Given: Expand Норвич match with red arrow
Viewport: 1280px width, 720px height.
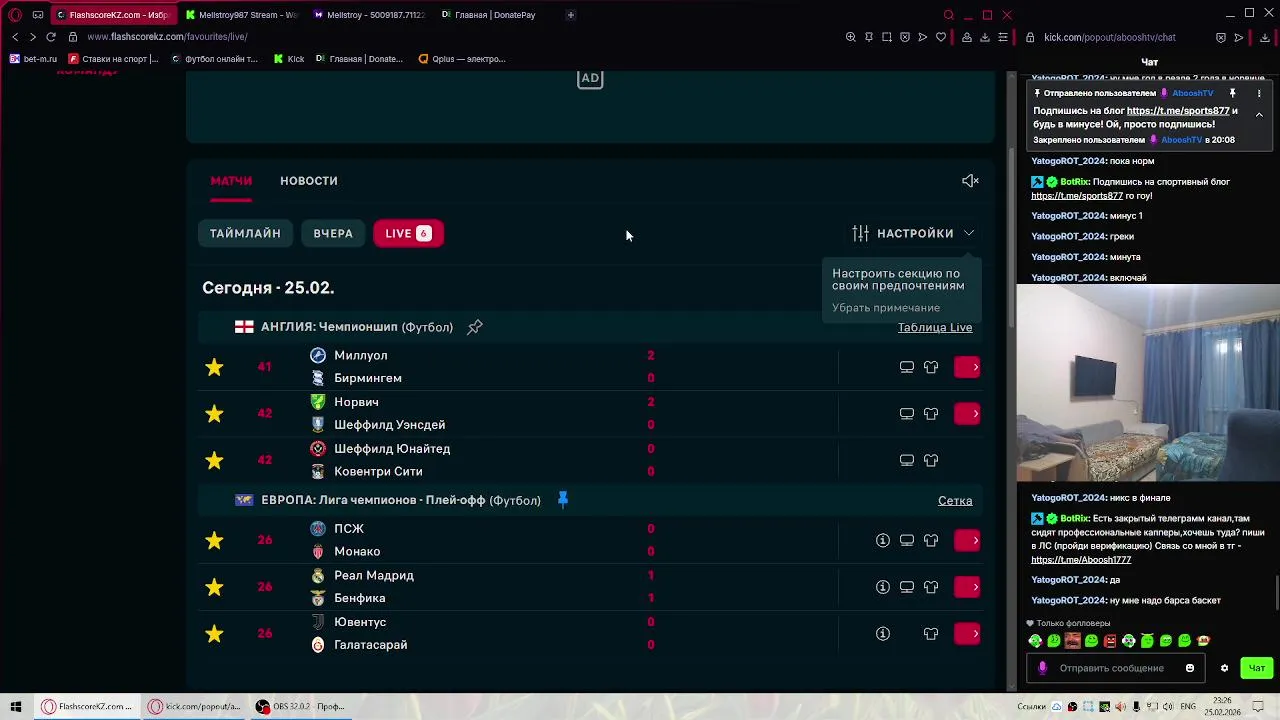Looking at the screenshot, I should [967, 413].
